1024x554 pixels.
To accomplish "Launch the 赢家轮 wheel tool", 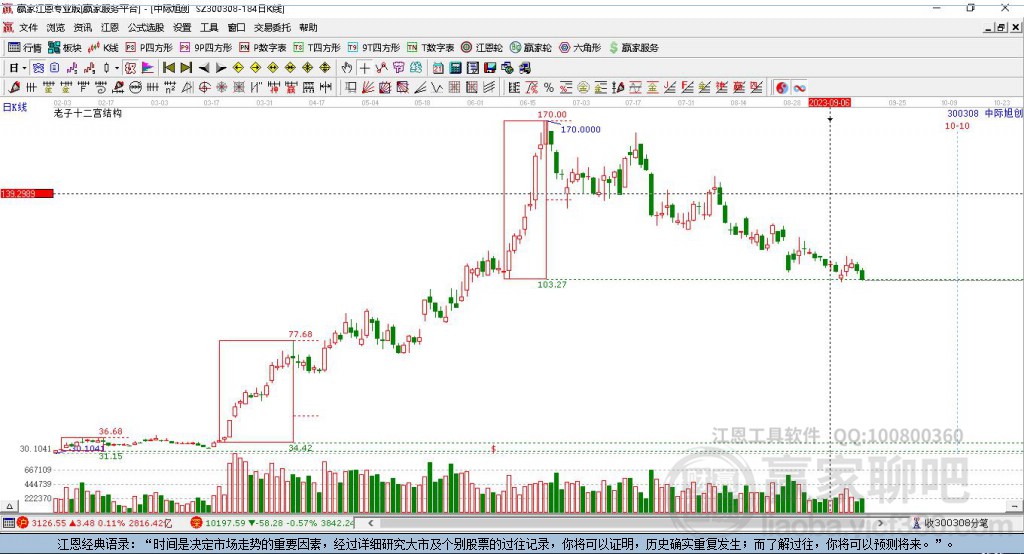I will pyautogui.click(x=531, y=48).
